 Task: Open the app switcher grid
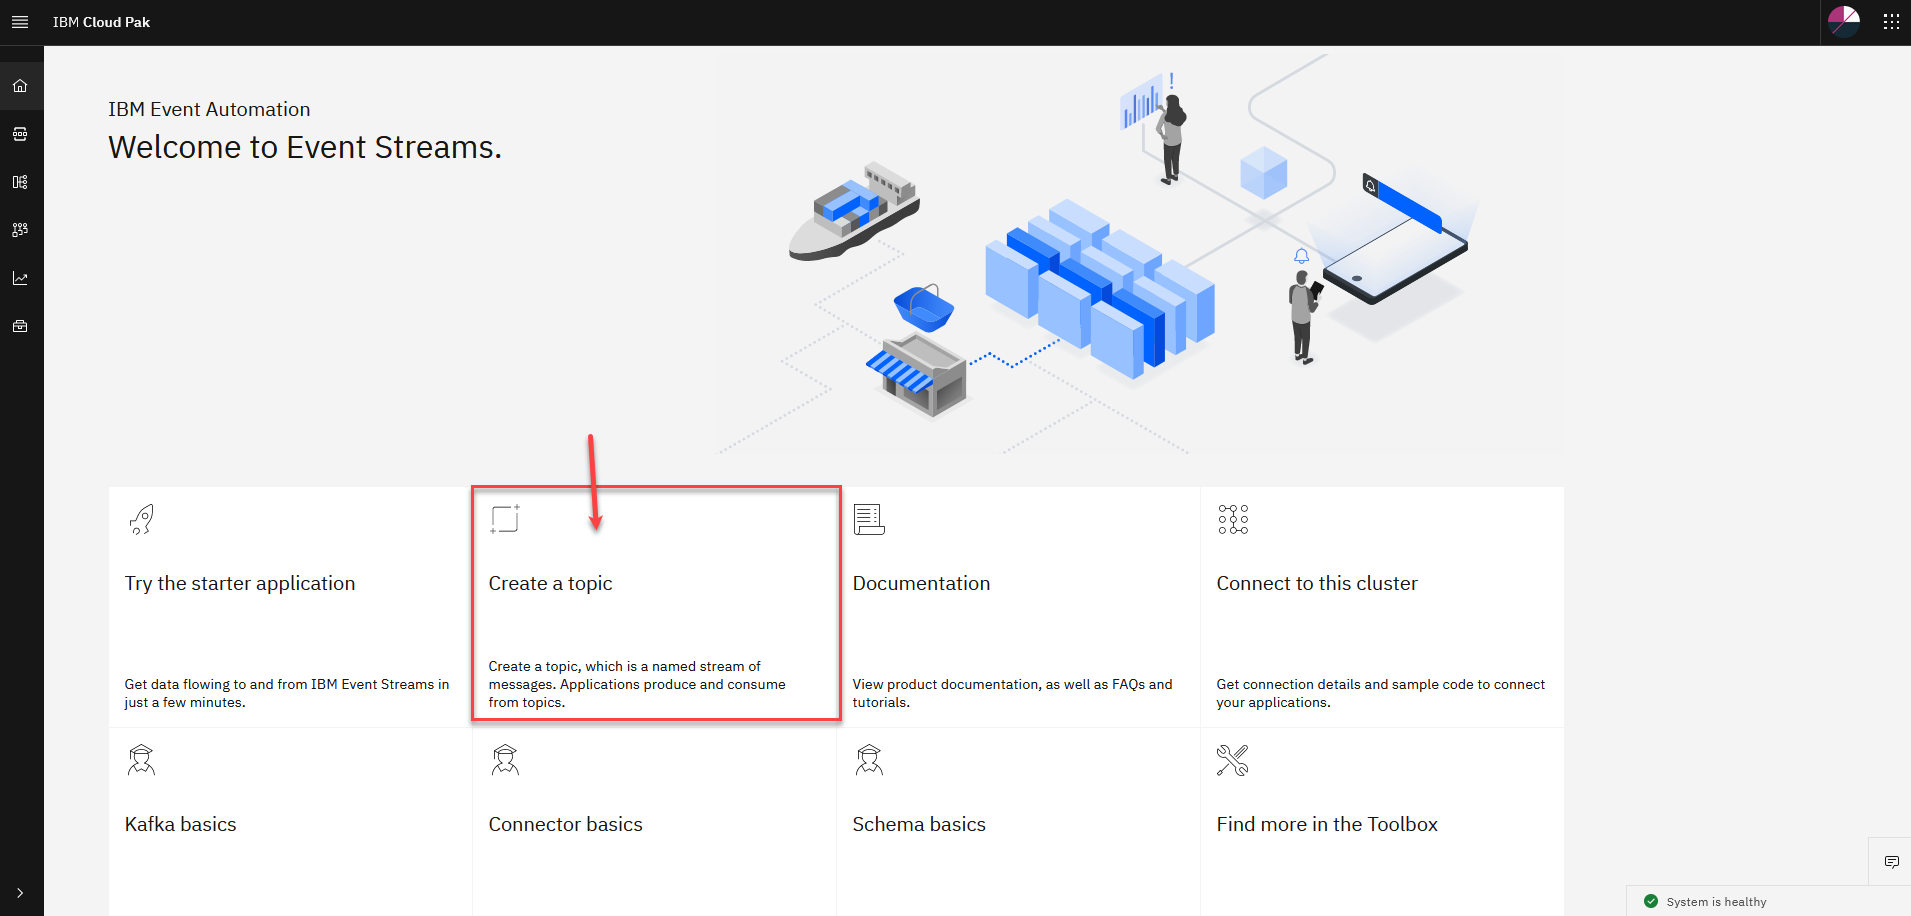click(x=1890, y=22)
